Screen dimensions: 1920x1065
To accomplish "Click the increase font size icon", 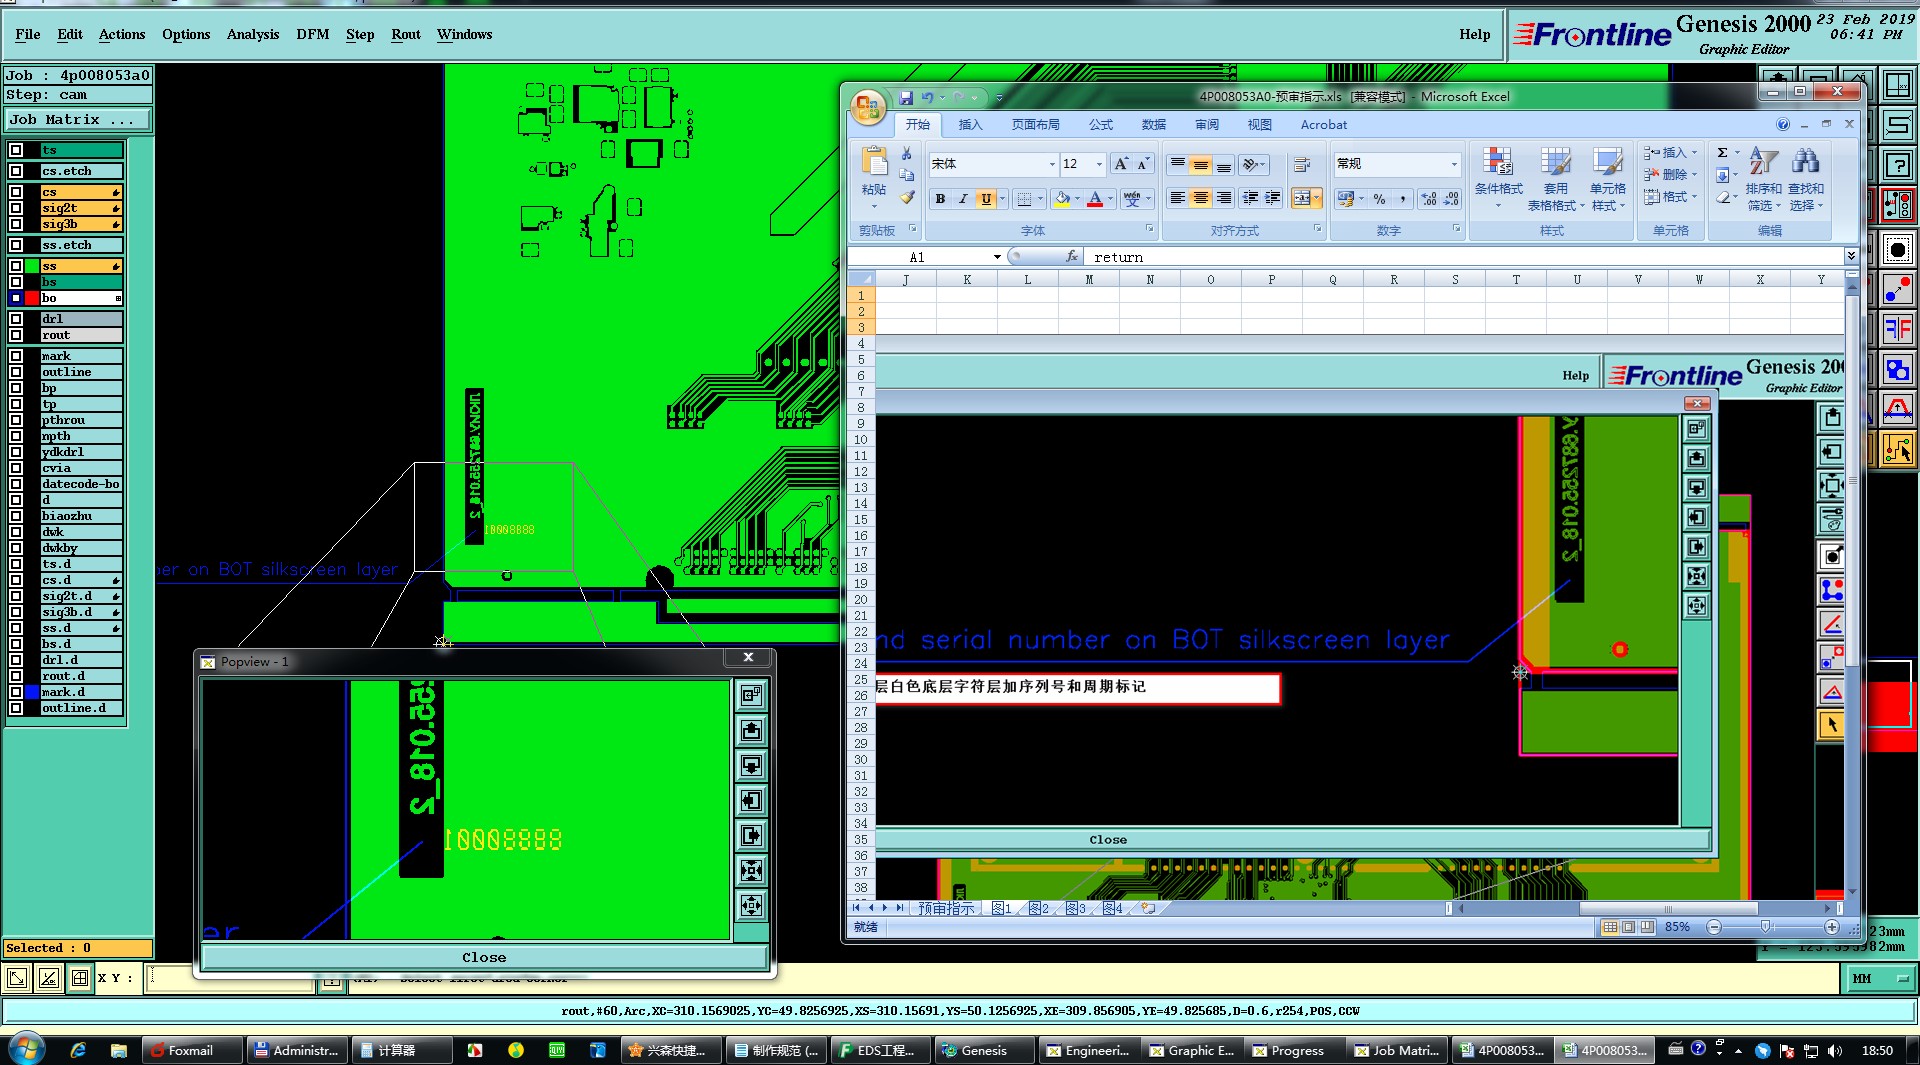I will coord(1121,164).
